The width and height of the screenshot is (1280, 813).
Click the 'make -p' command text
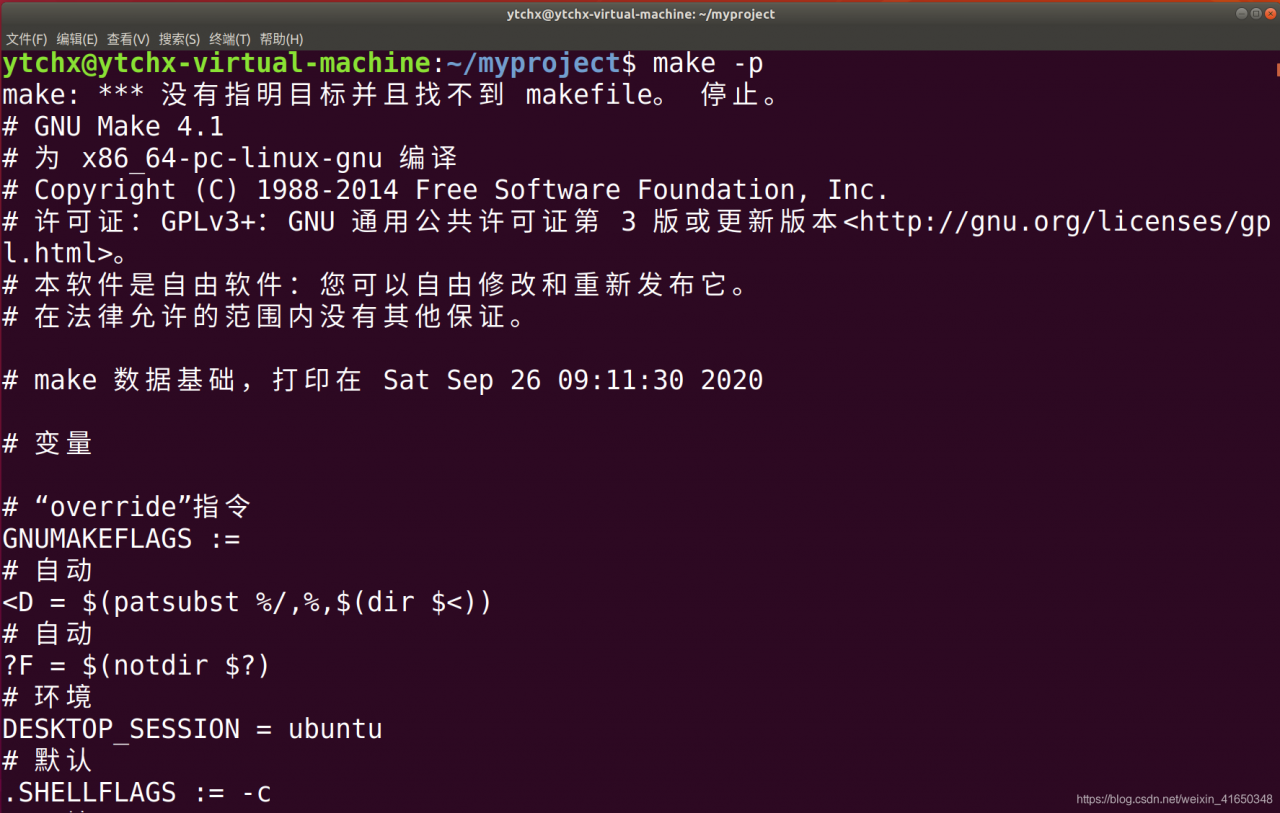pos(708,64)
